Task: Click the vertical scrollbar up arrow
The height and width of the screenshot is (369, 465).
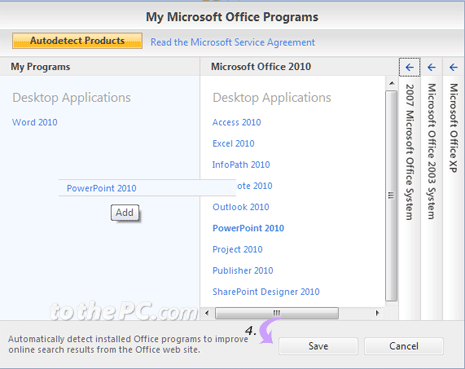Action: (x=392, y=83)
